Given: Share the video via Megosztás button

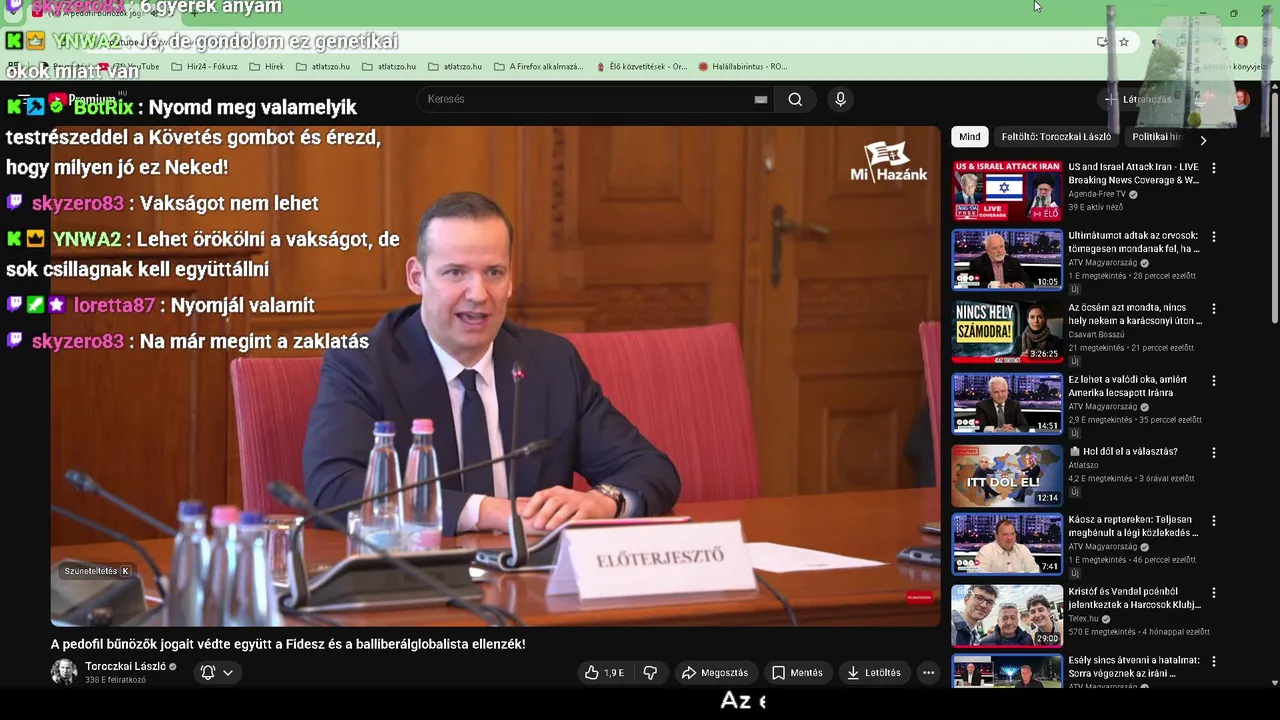Looking at the screenshot, I should (715, 673).
